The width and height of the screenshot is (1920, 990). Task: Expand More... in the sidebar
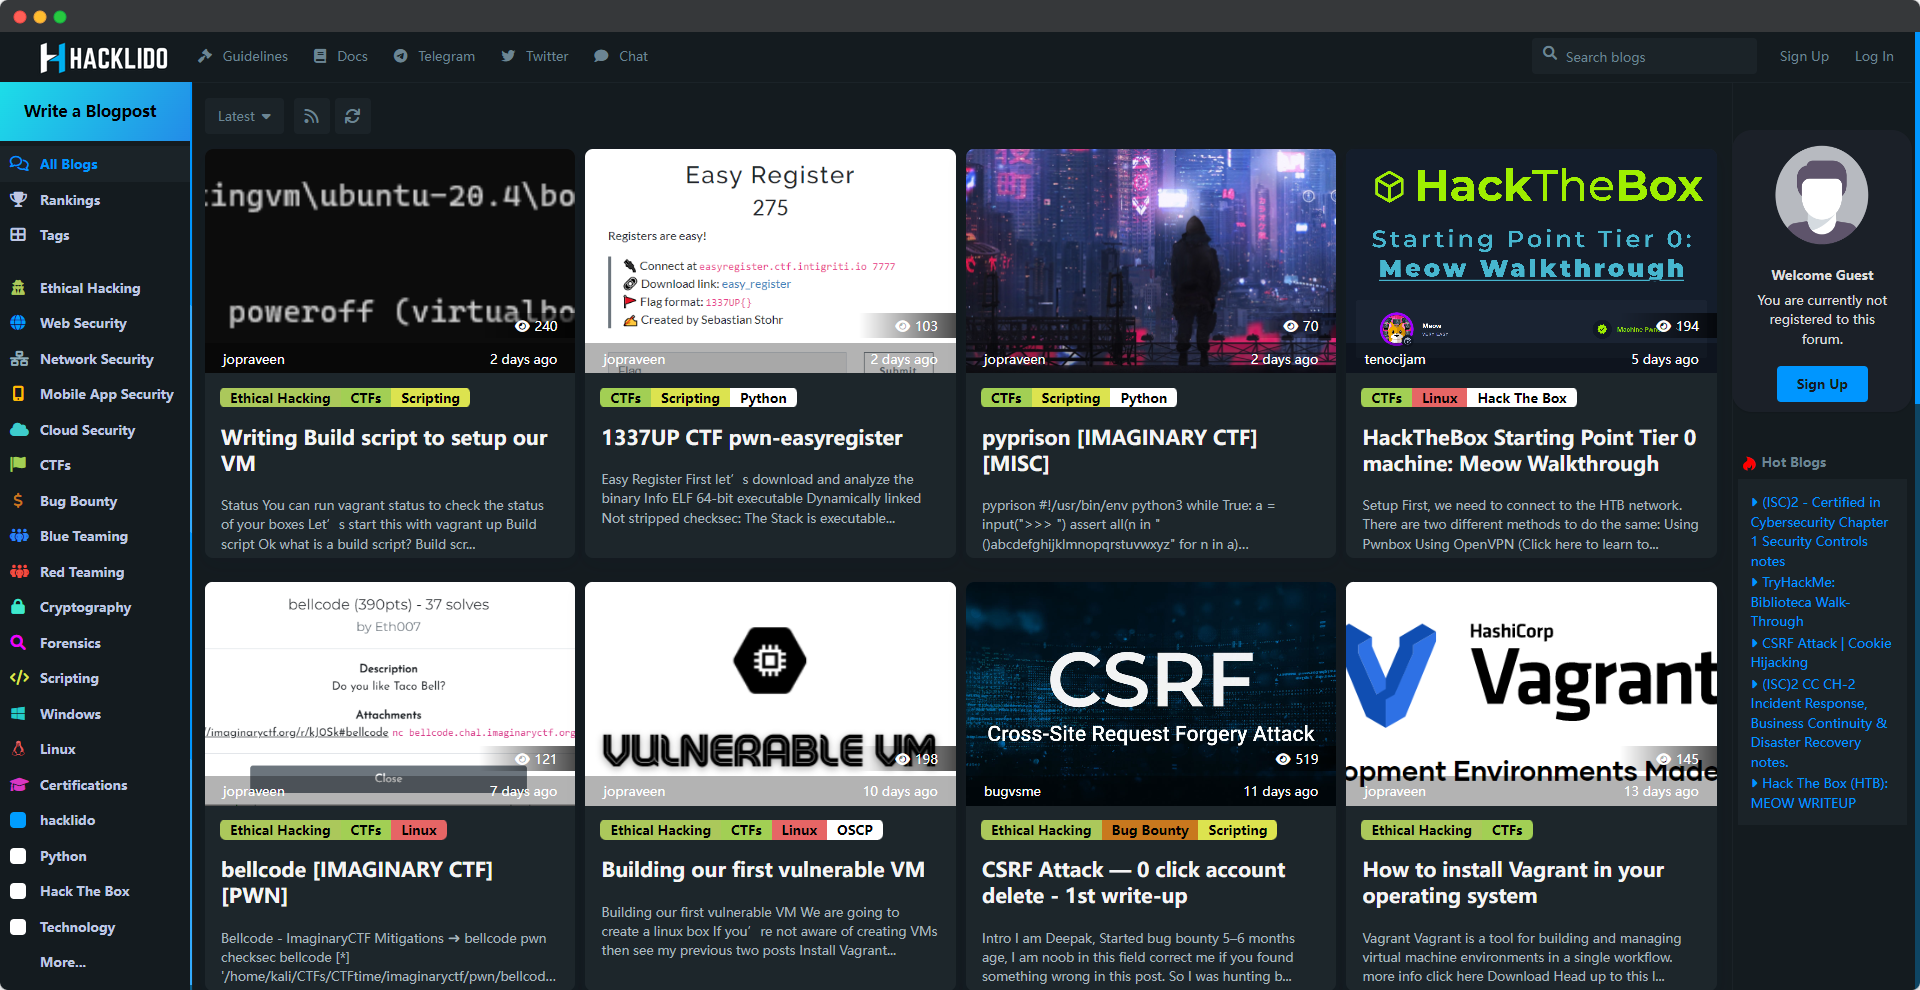coord(63,962)
